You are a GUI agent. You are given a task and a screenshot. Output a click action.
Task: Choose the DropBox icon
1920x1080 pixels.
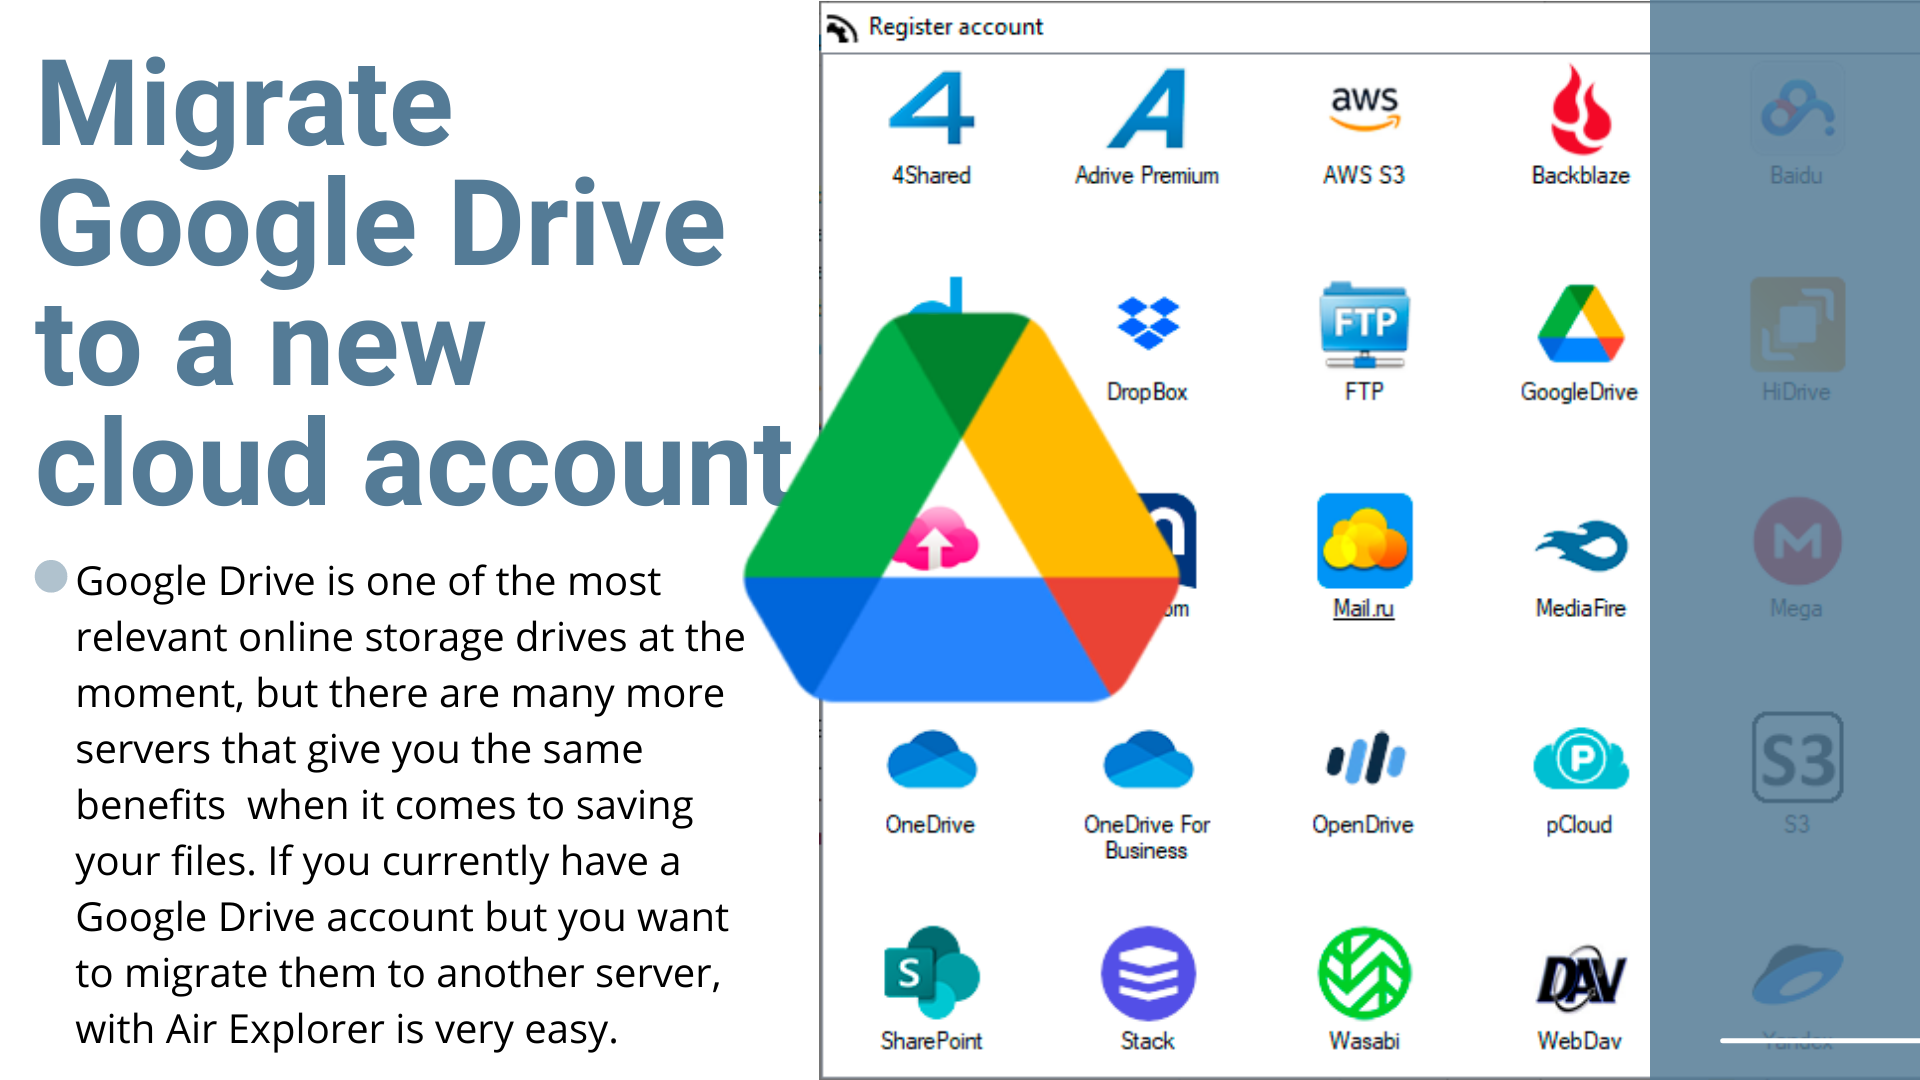(1147, 324)
